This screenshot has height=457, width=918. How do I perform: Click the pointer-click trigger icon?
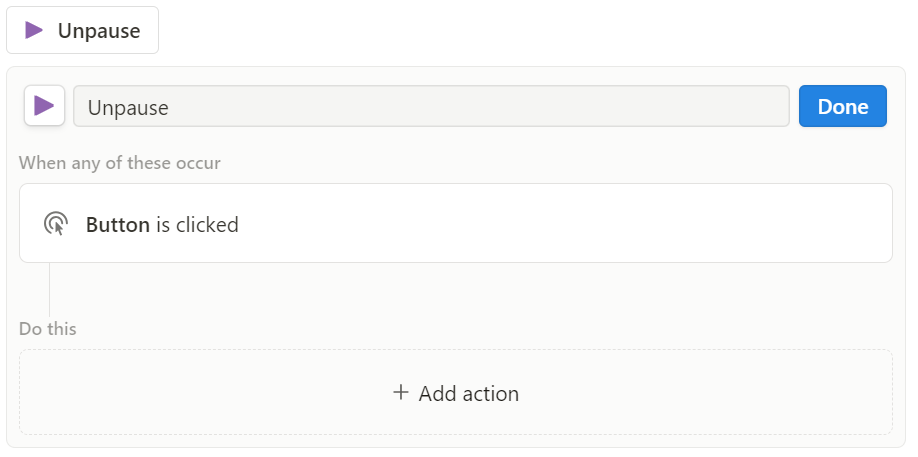[56, 224]
